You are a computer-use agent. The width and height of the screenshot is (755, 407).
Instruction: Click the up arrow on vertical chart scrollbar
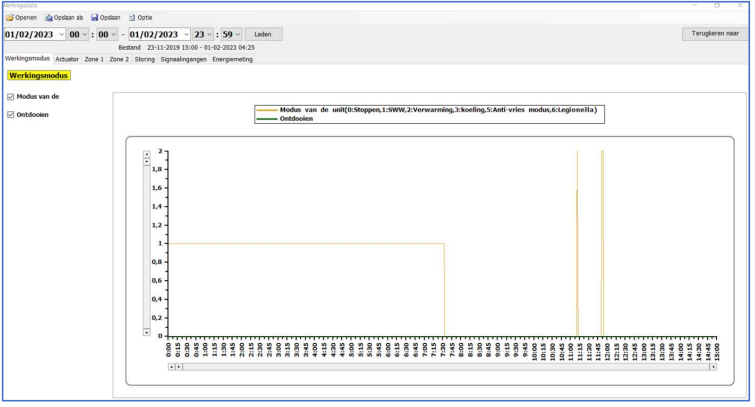[147, 155]
